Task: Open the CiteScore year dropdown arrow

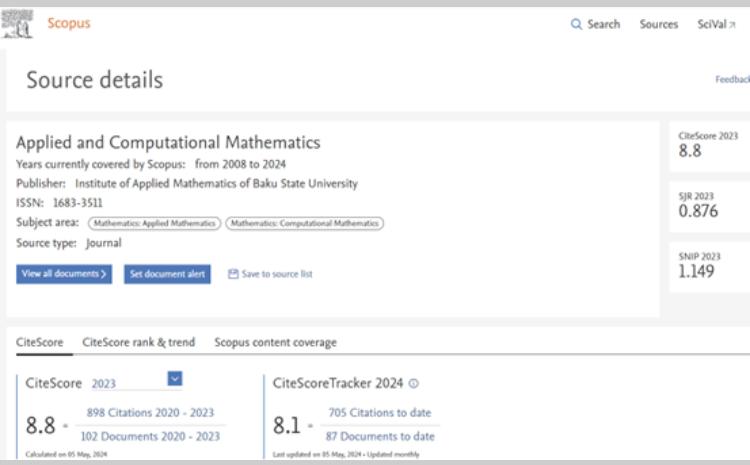Action: pyautogui.click(x=175, y=378)
